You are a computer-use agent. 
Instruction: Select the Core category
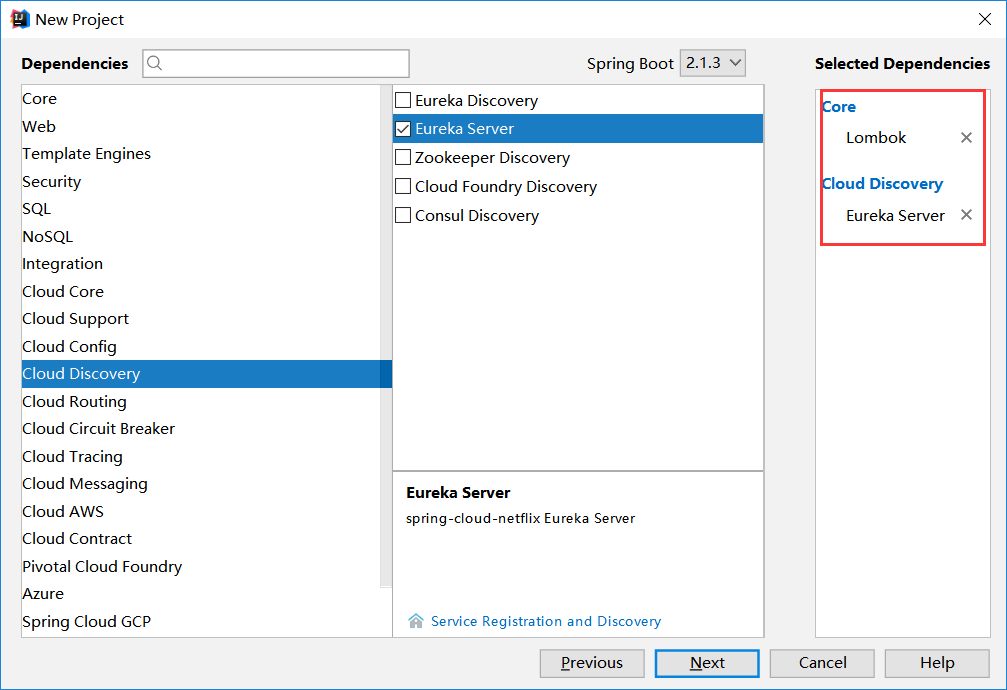point(200,99)
